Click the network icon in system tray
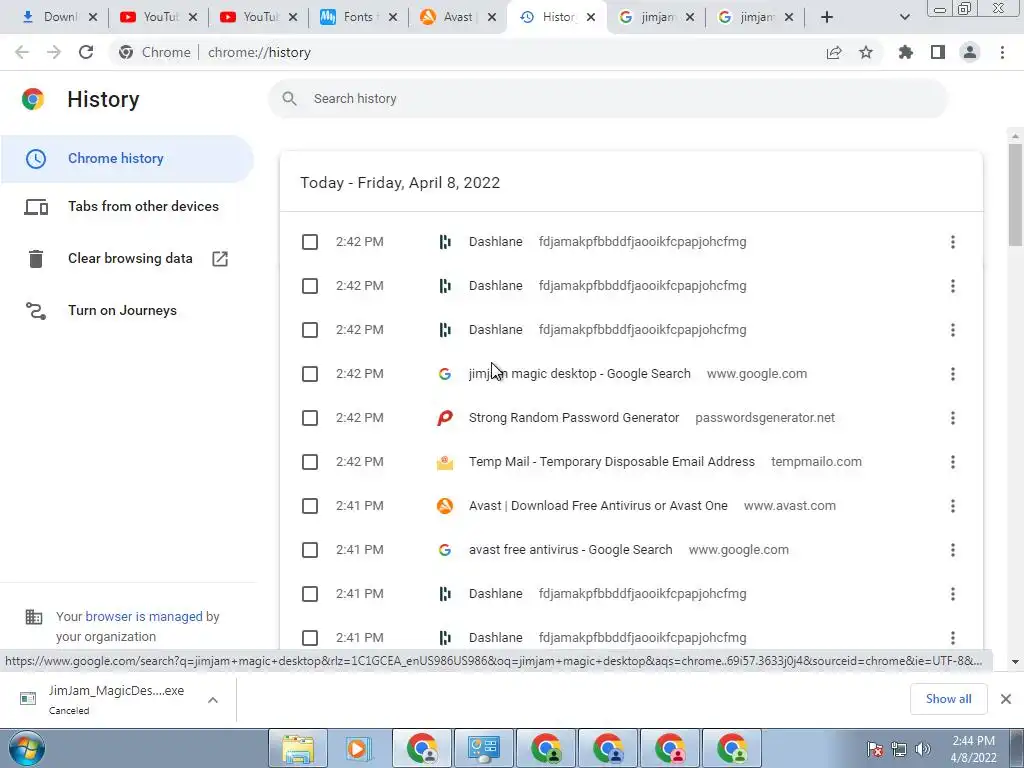Screen dimensions: 1024x768 click(x=899, y=749)
